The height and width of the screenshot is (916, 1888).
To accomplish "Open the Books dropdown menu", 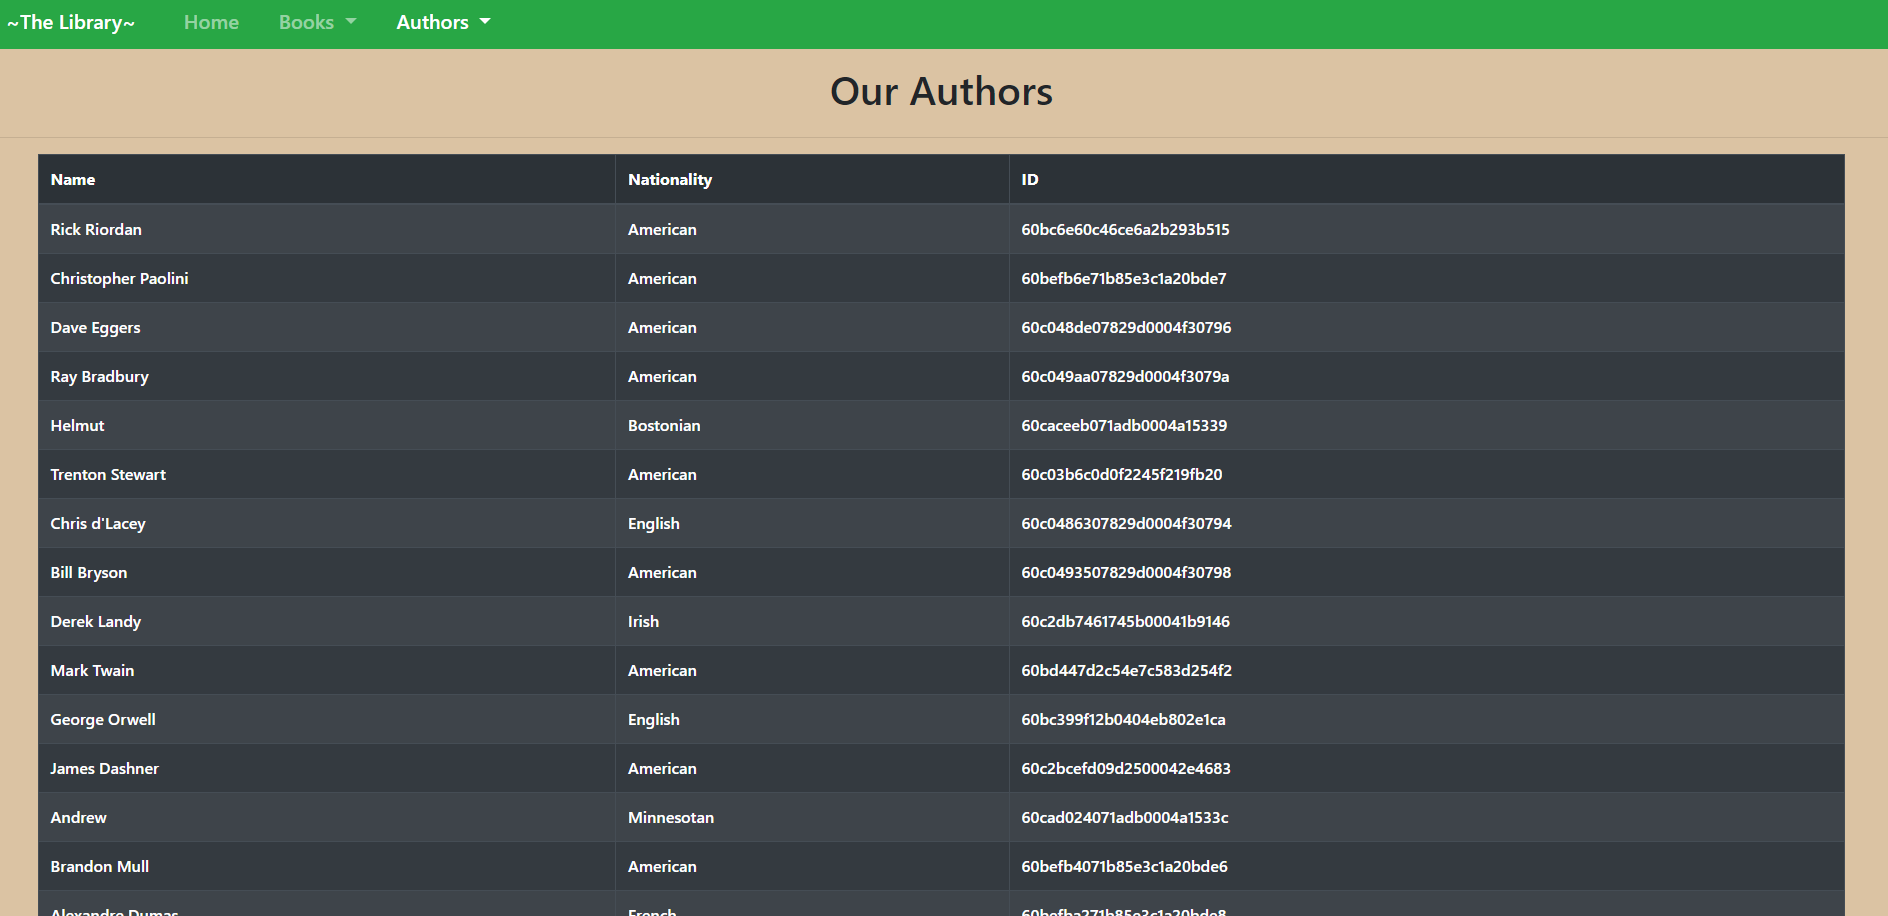I will point(307,21).
